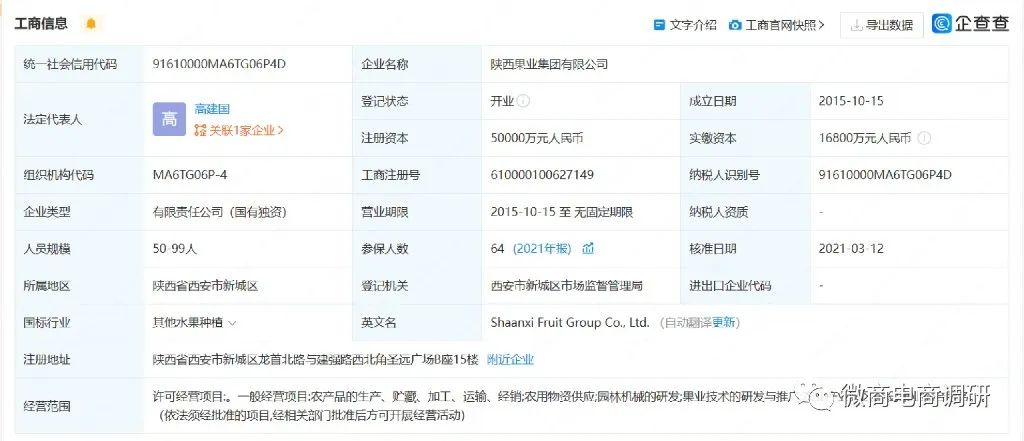Open legal representative 高建国 profile
Viewport: 1024px width, 441px height.
pos(212,109)
